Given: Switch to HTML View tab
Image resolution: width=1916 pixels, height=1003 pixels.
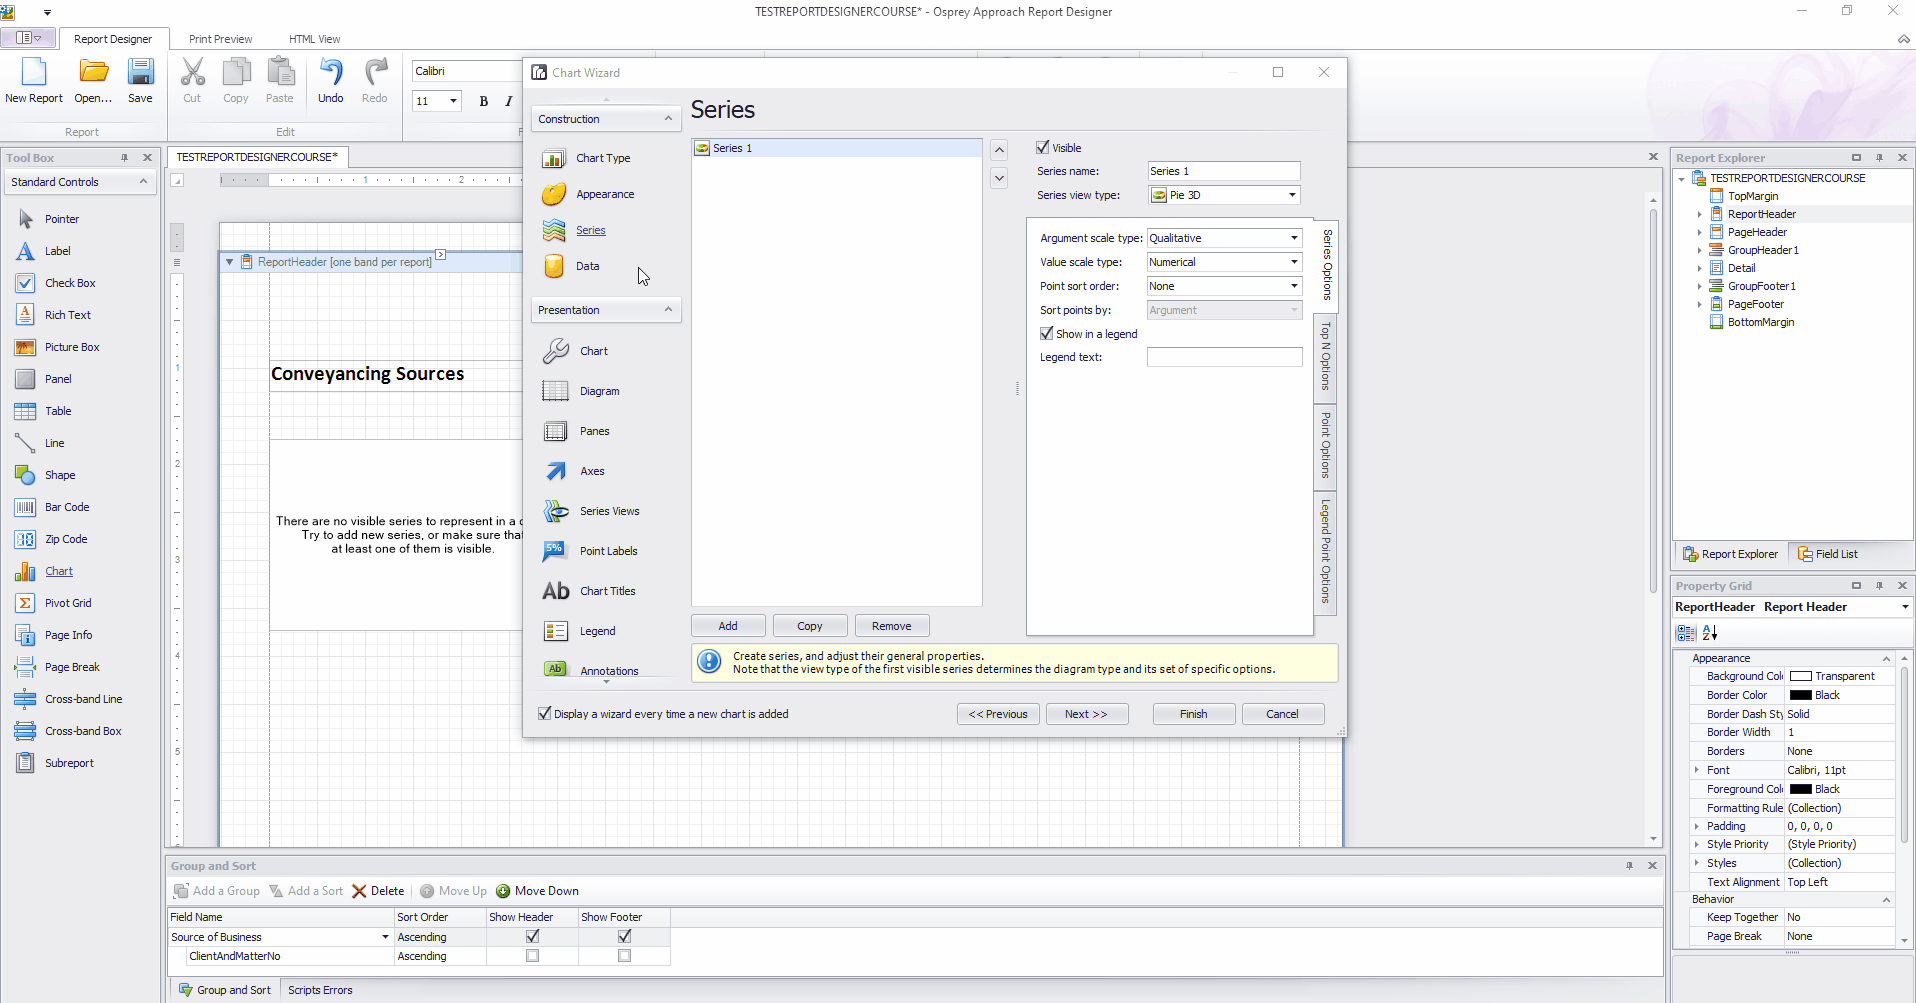Looking at the screenshot, I should [314, 39].
